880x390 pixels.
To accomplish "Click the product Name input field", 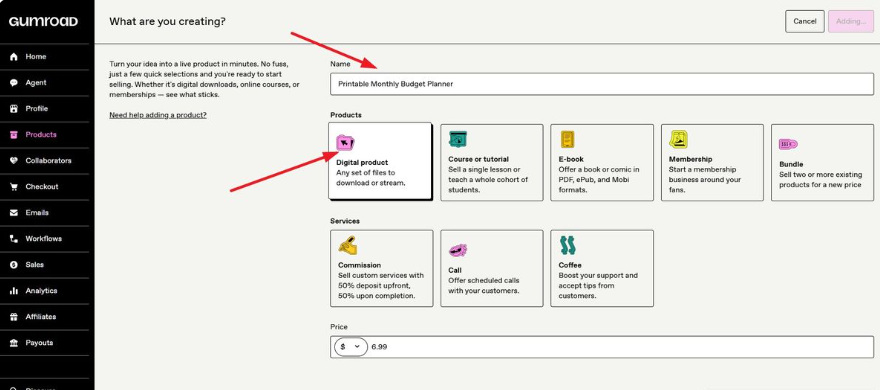I will click(602, 84).
